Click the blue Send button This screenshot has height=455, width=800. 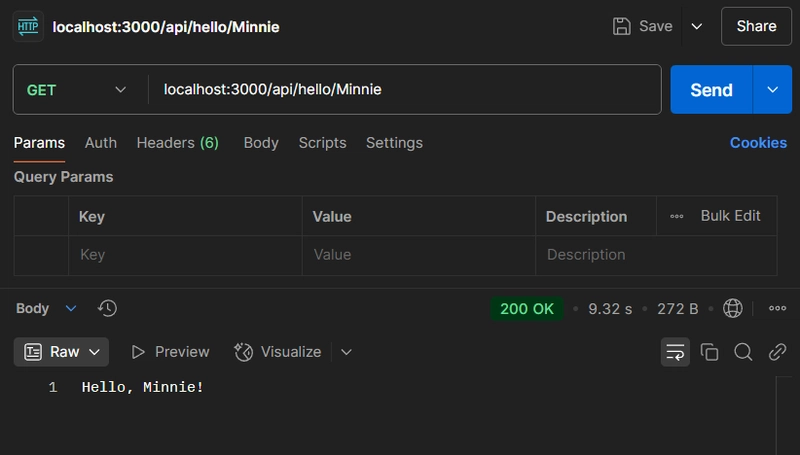point(711,90)
